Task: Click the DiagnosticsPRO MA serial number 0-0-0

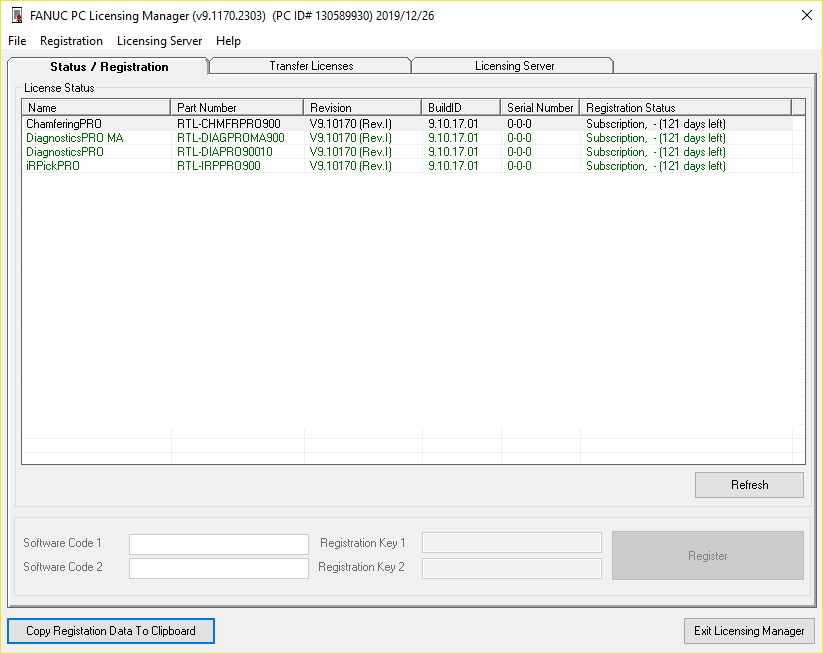Action: [x=519, y=138]
